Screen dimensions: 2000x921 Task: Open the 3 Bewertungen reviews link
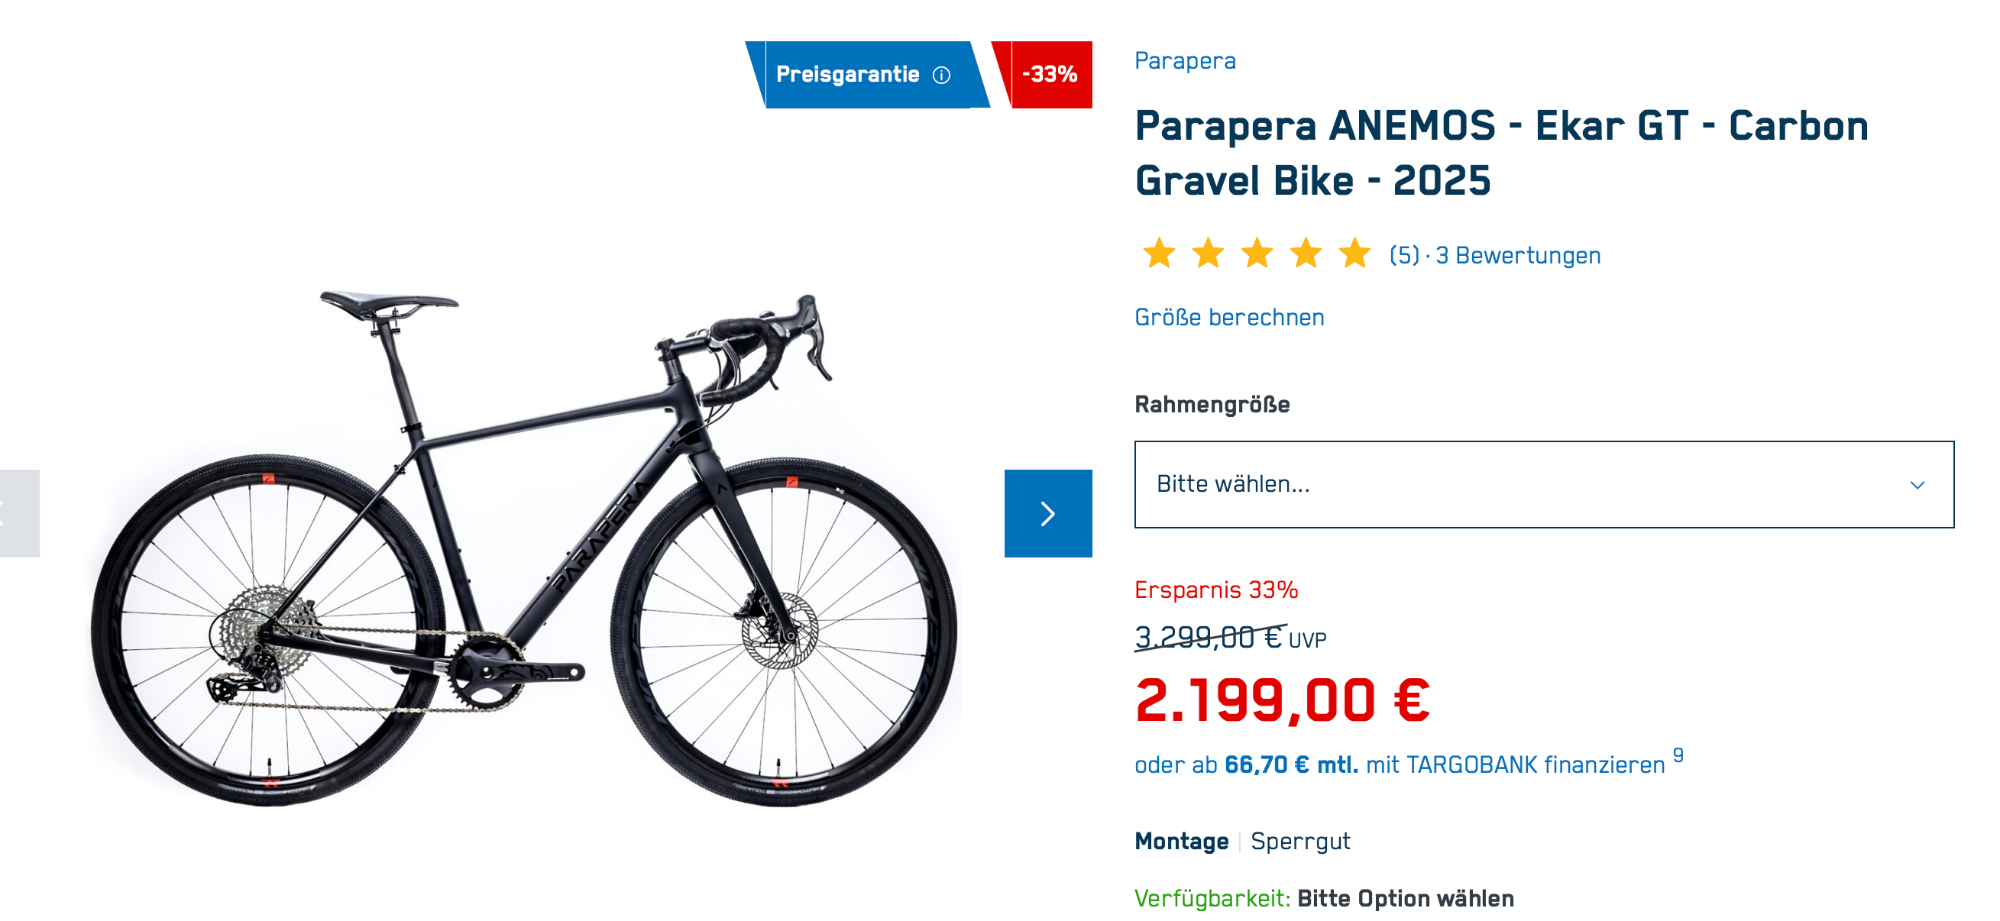(1518, 256)
